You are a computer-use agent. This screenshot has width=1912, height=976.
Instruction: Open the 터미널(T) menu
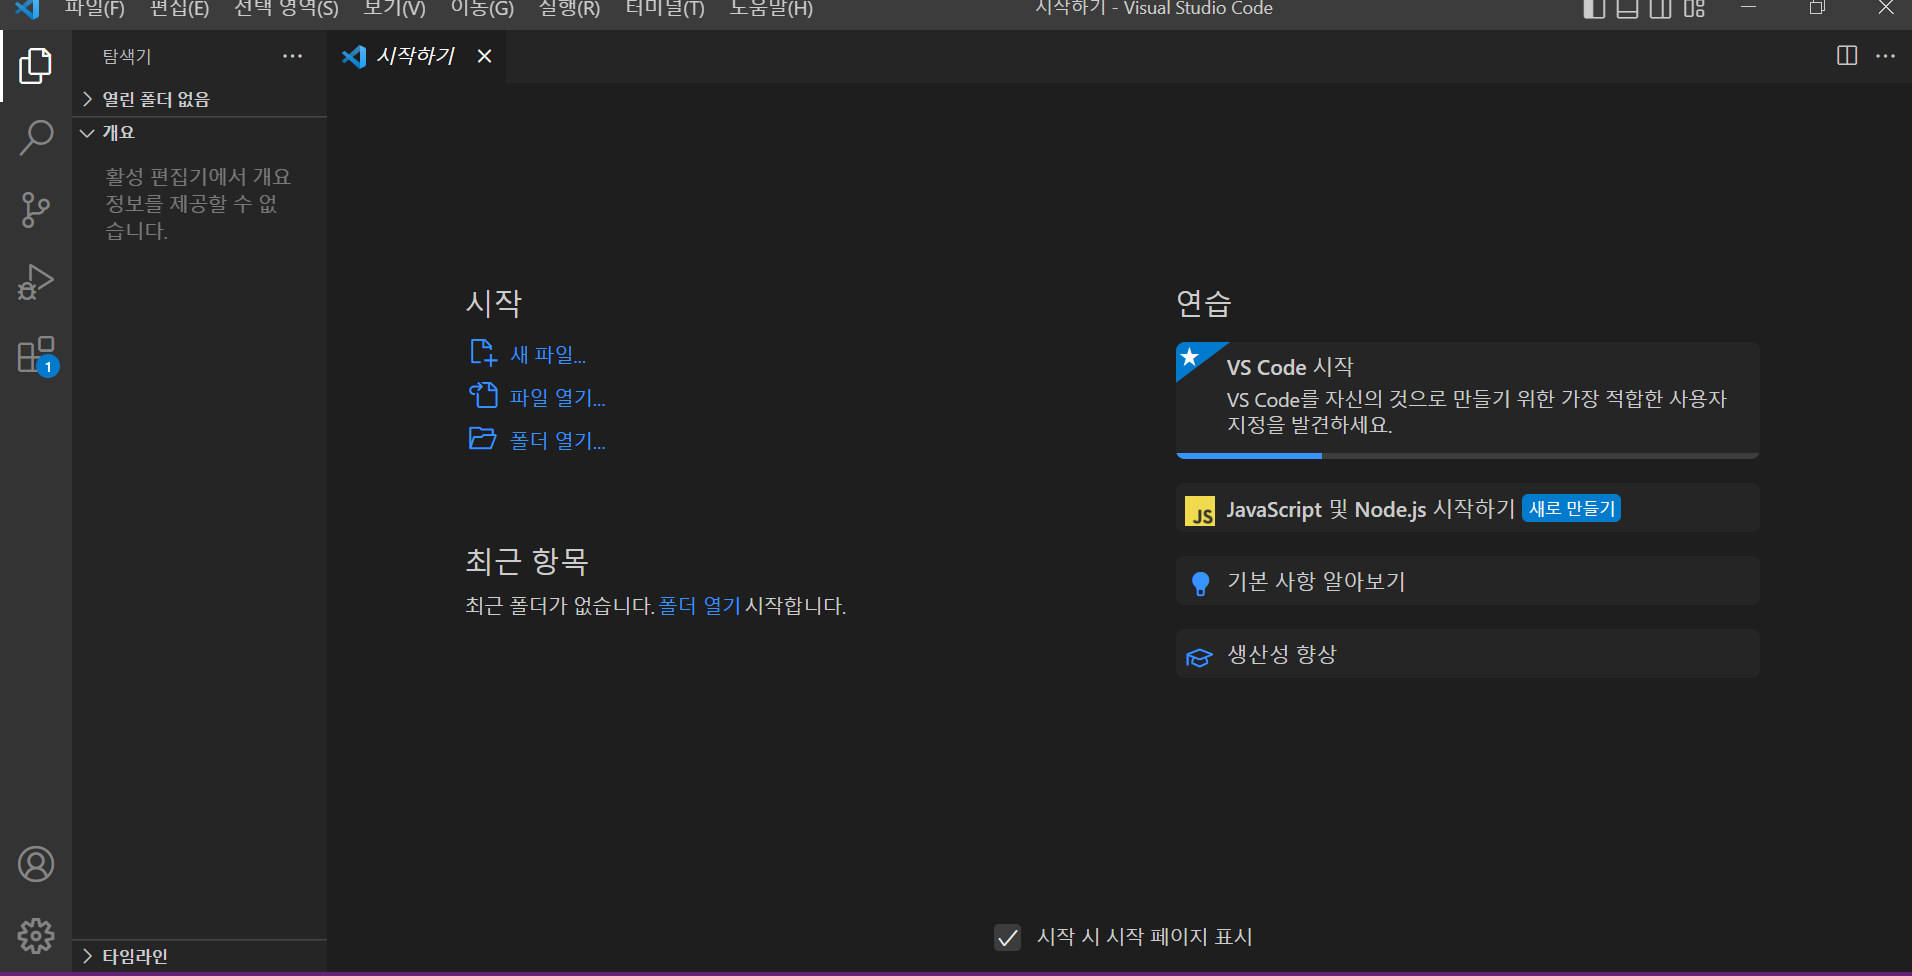[x=665, y=9]
